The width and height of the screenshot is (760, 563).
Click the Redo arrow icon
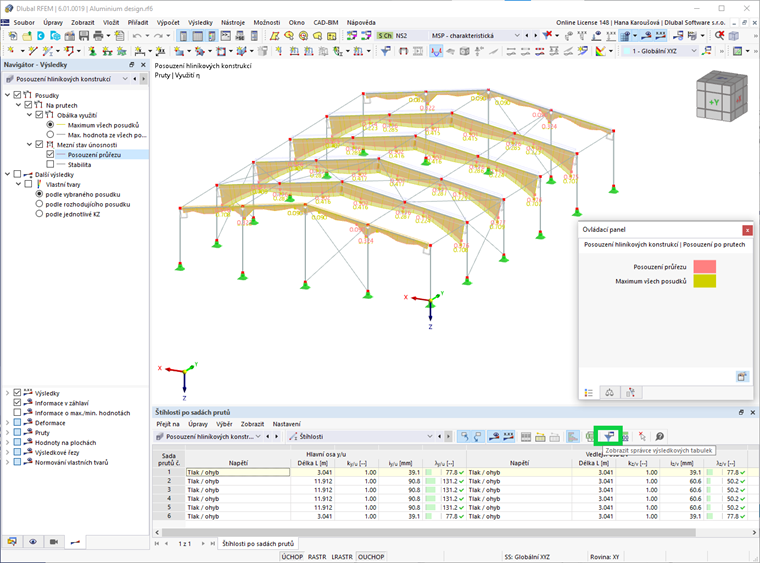click(158, 35)
